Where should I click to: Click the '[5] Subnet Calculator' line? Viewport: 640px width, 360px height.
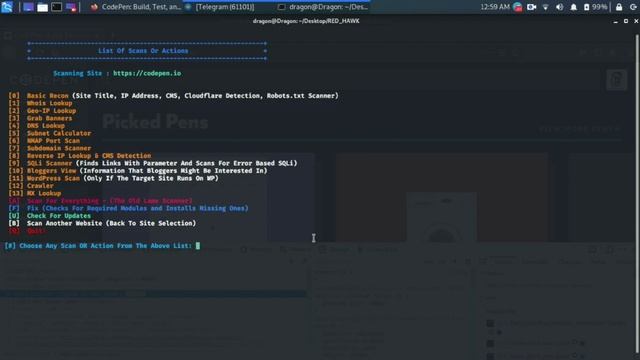coord(49,133)
